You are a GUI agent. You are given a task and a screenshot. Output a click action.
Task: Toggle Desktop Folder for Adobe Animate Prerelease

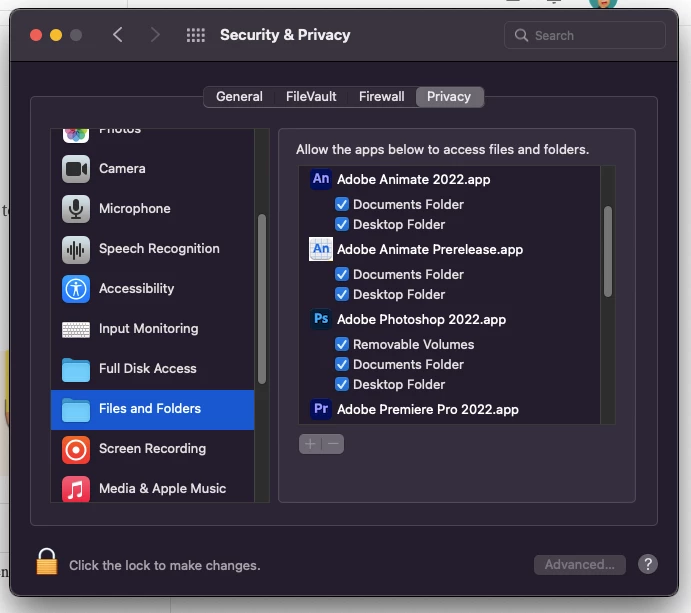point(342,294)
